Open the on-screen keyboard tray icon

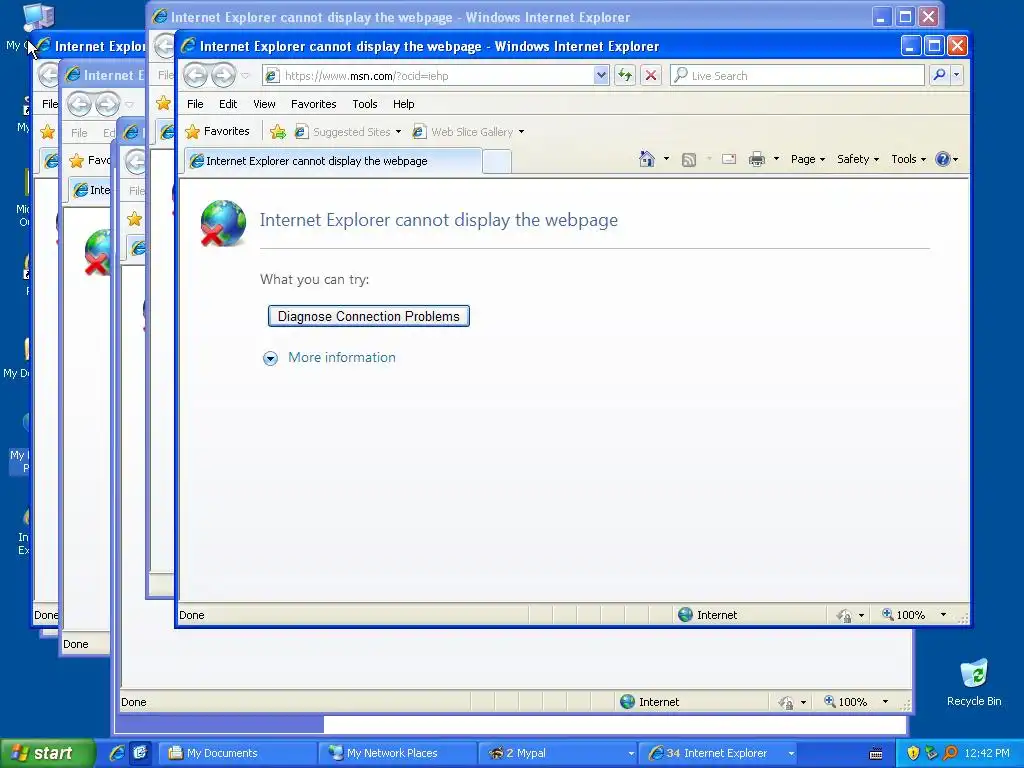[876, 754]
